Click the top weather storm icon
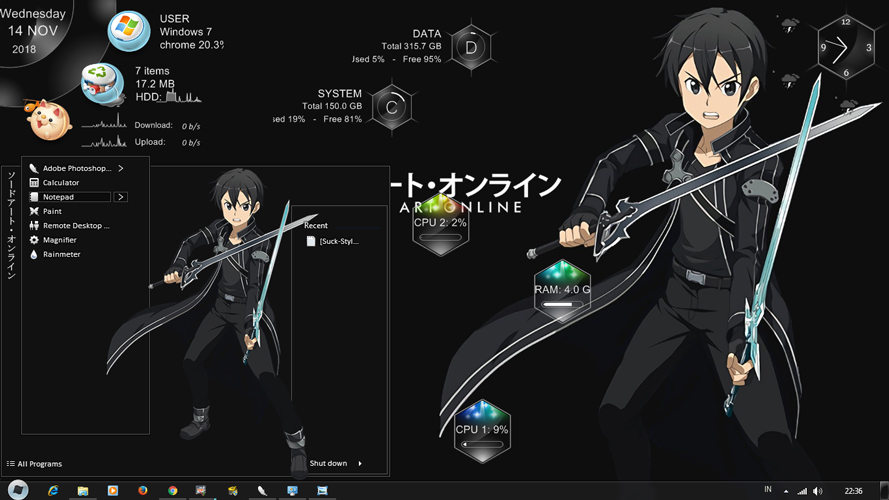Image resolution: width=889 pixels, height=500 pixels. pyautogui.click(x=790, y=25)
